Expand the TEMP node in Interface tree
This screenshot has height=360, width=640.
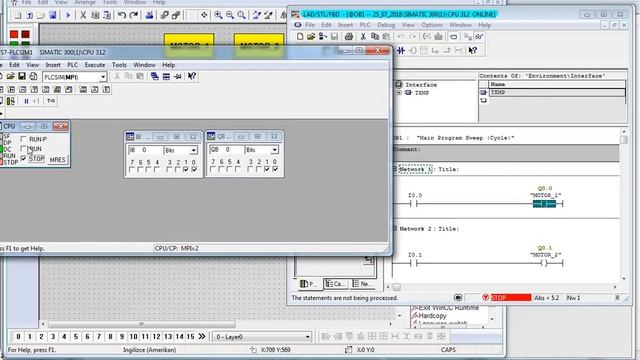(400, 93)
